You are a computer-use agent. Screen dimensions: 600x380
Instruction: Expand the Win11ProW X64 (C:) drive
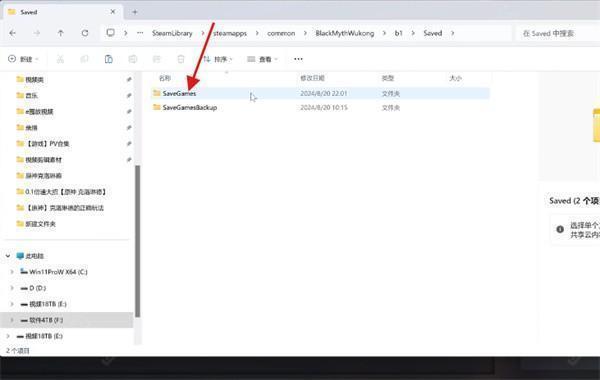pos(12,272)
